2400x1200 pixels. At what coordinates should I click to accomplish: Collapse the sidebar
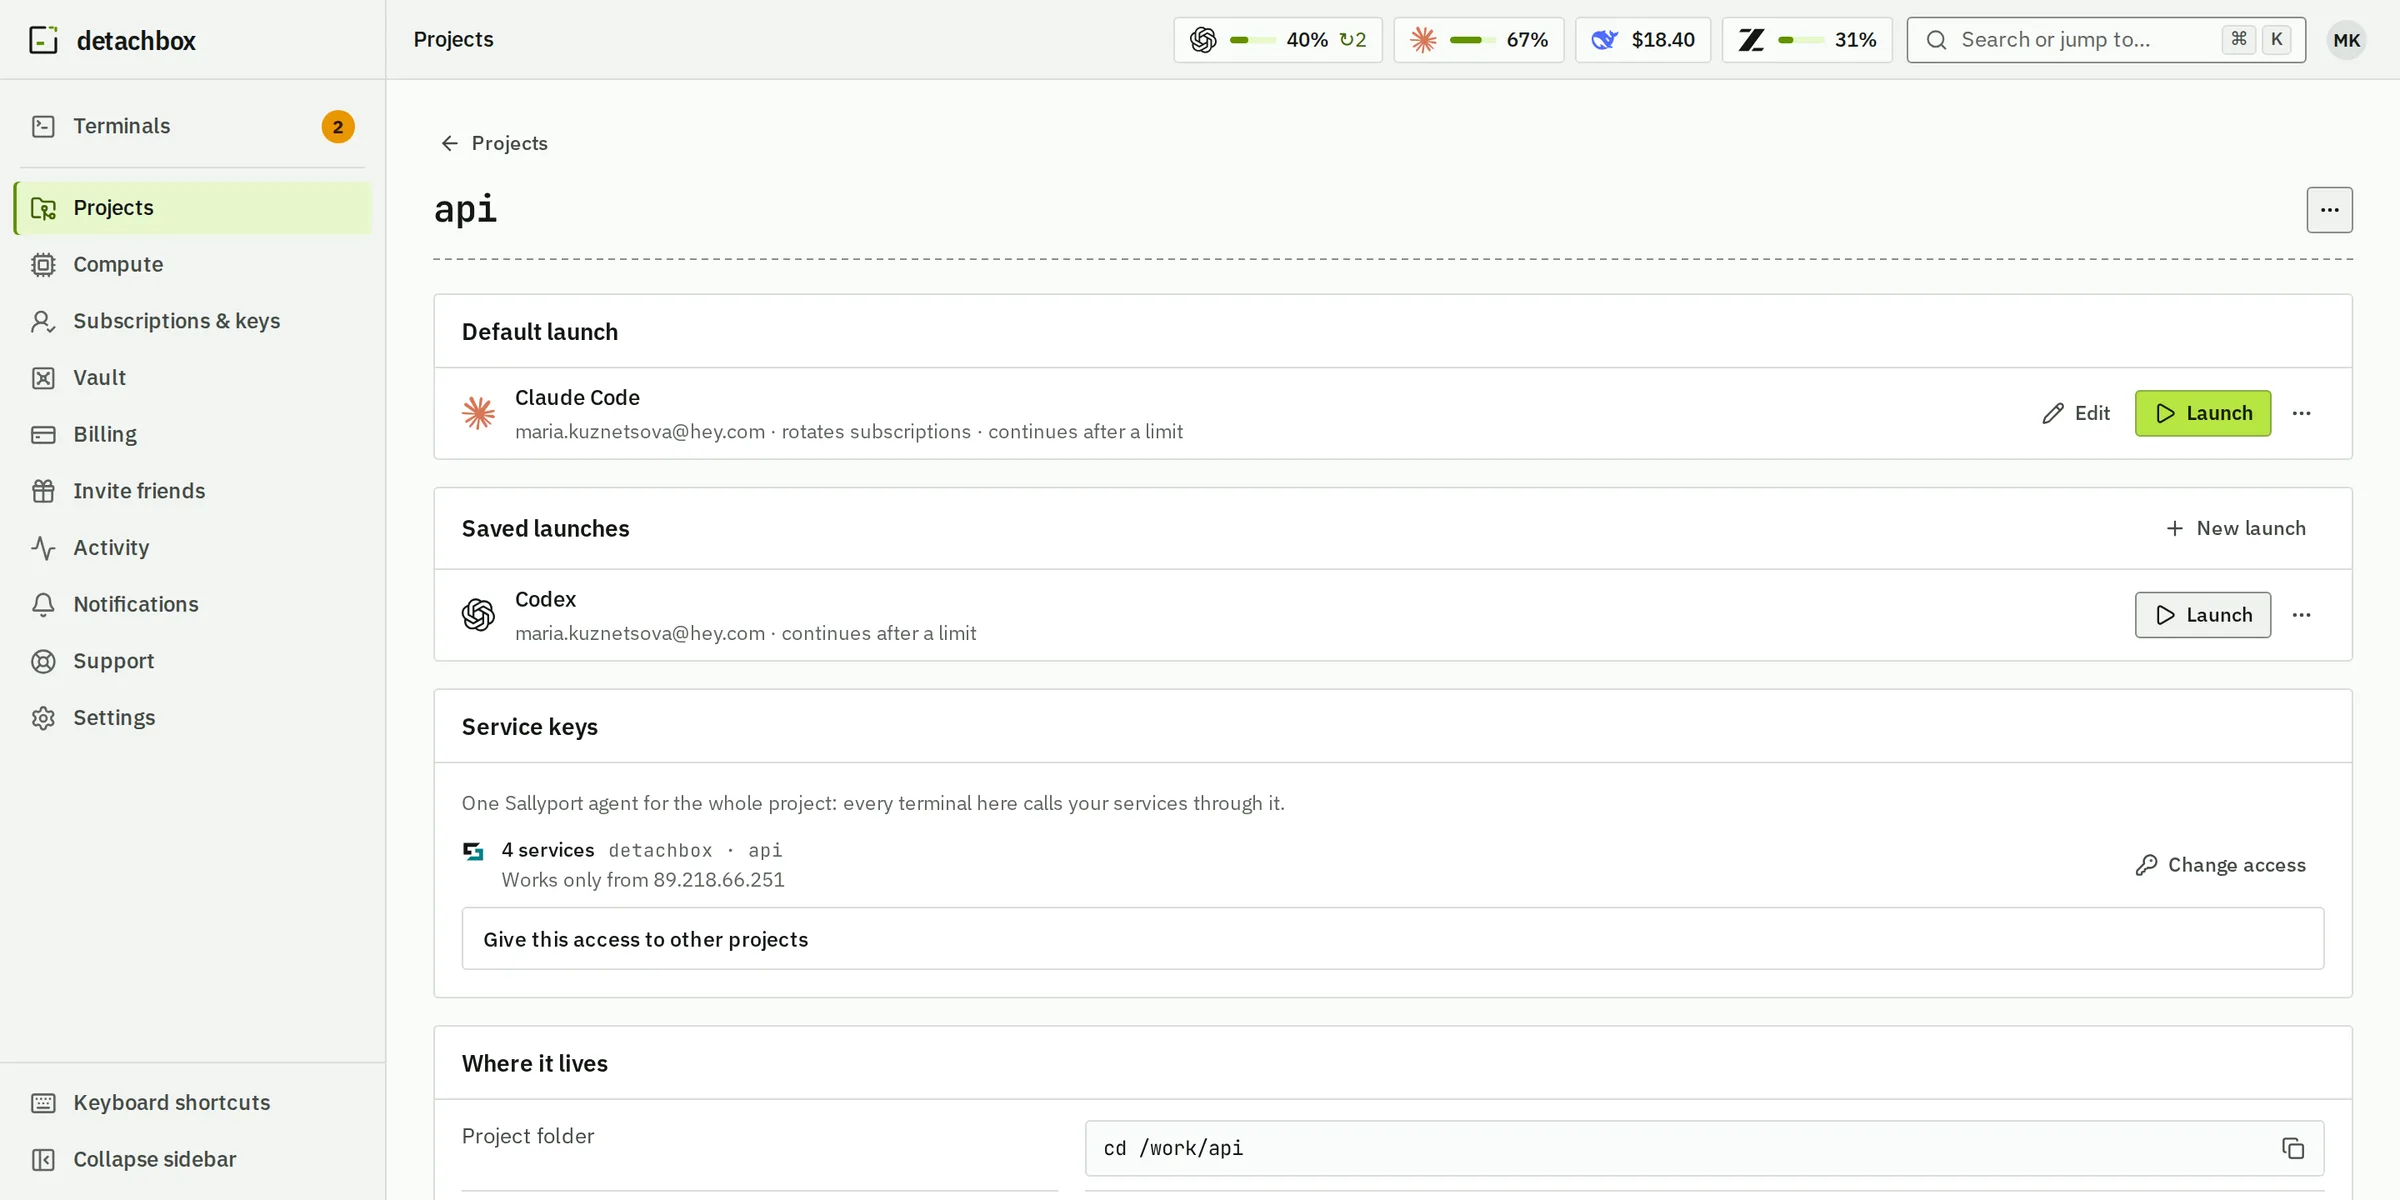click(x=192, y=1159)
